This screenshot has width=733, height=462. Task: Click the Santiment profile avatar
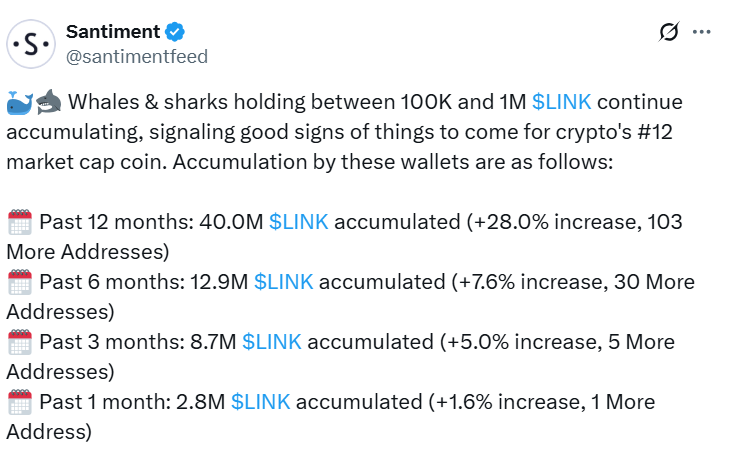31,43
